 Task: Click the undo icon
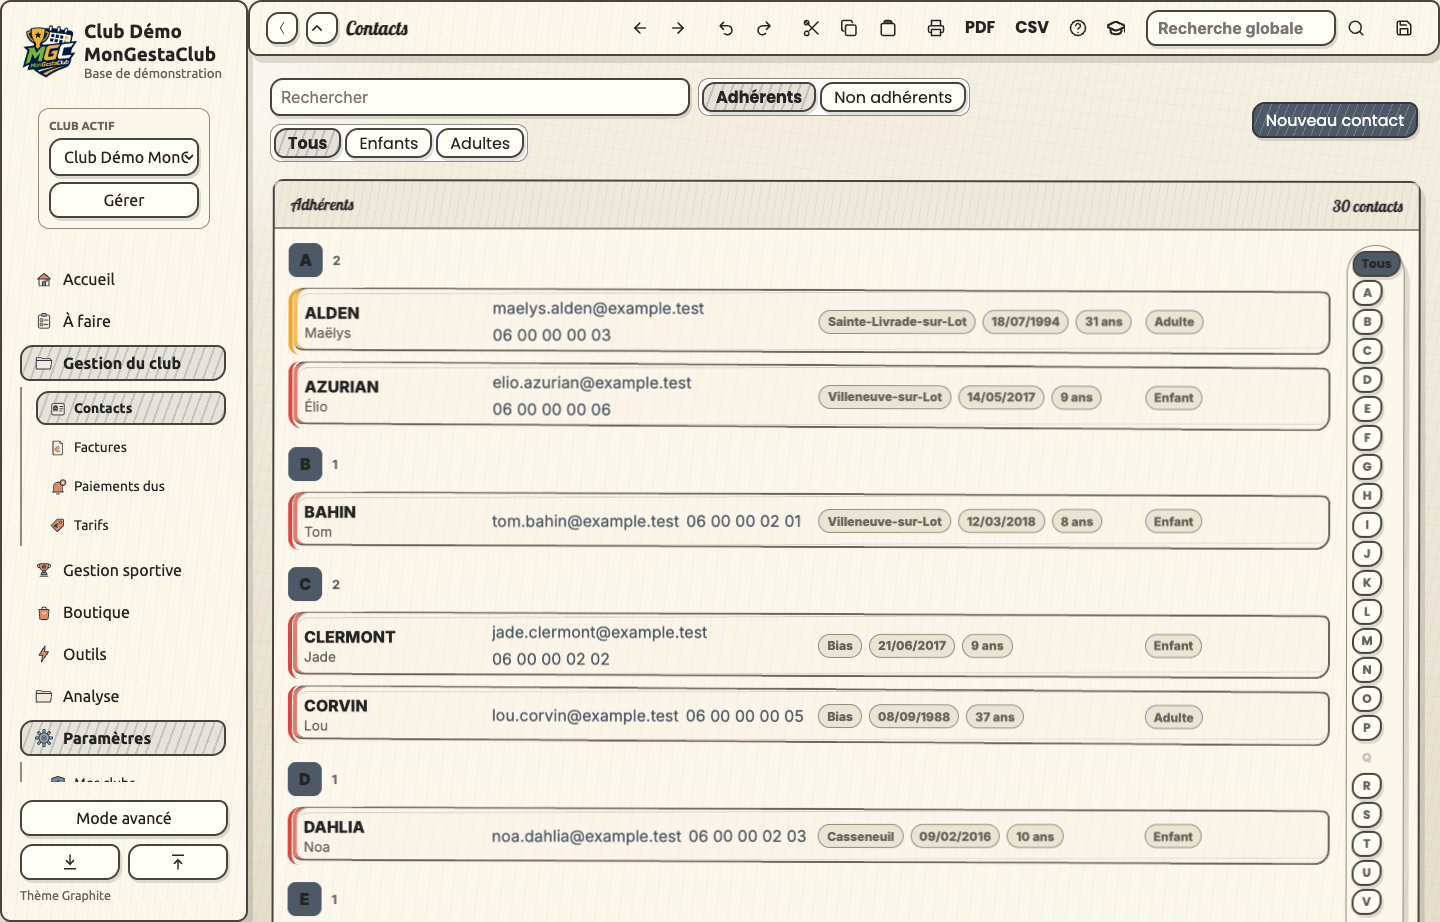pyautogui.click(x=726, y=28)
